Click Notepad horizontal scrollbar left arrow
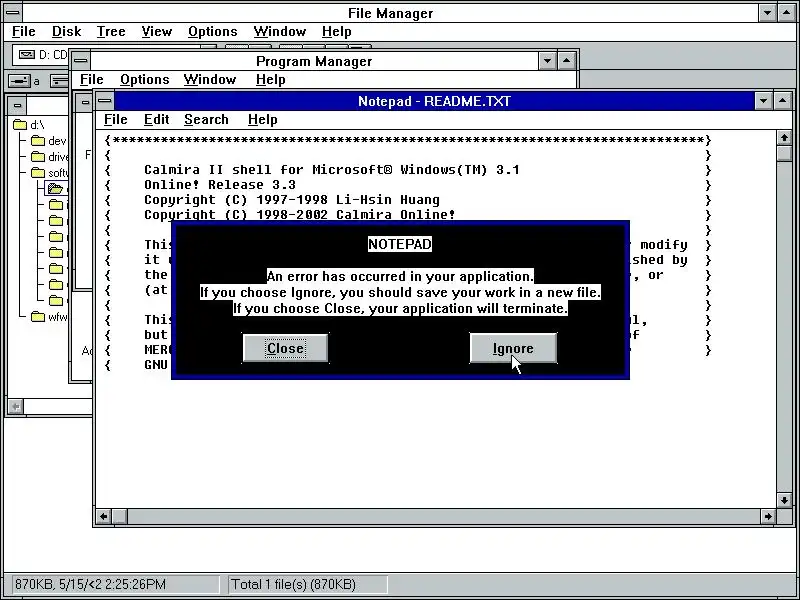 click(104, 516)
